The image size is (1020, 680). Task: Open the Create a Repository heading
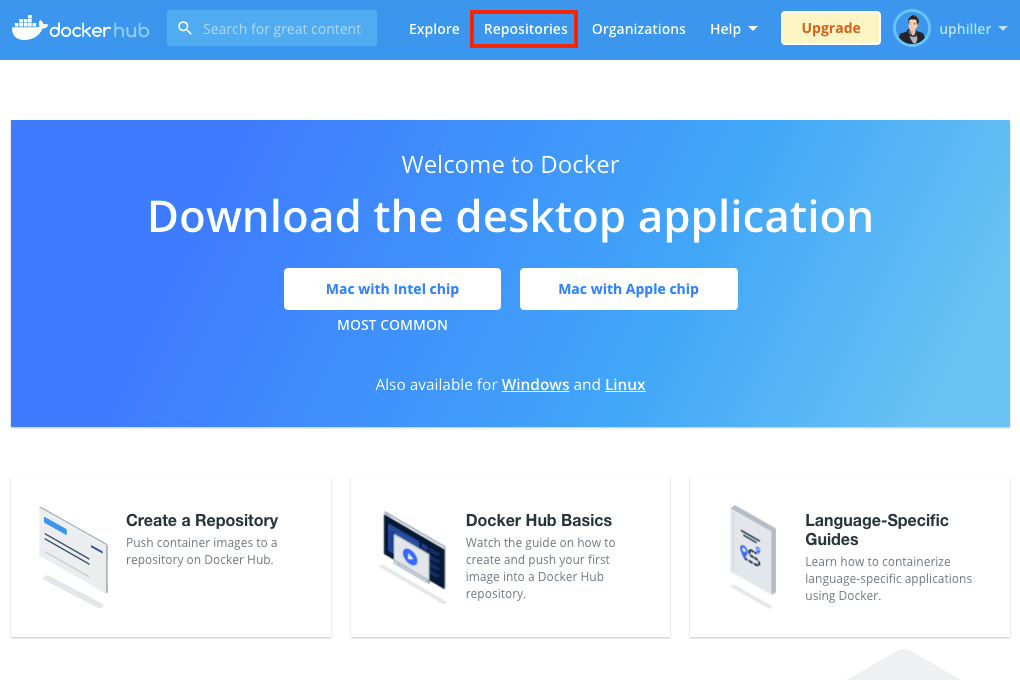(202, 520)
